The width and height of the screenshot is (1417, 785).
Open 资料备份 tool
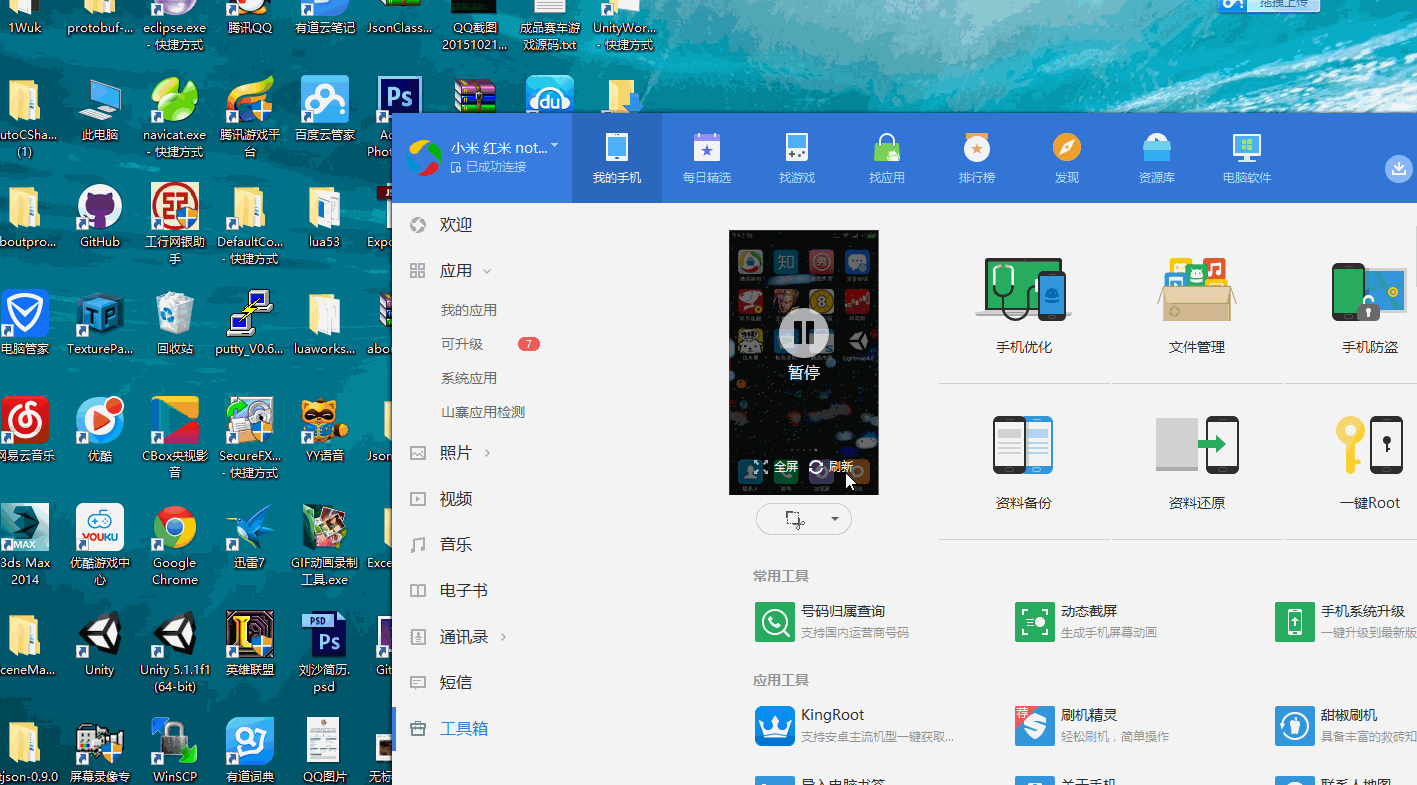(1024, 462)
